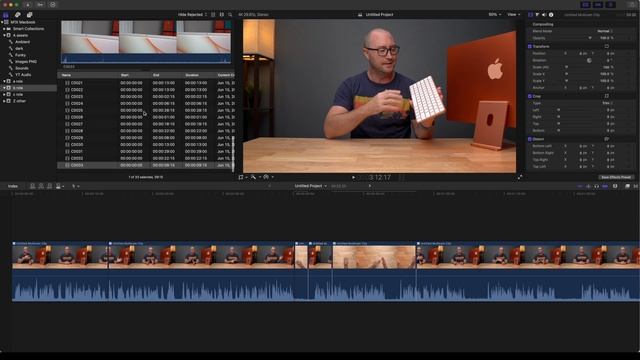Open the timeline Index button

pos(13,186)
